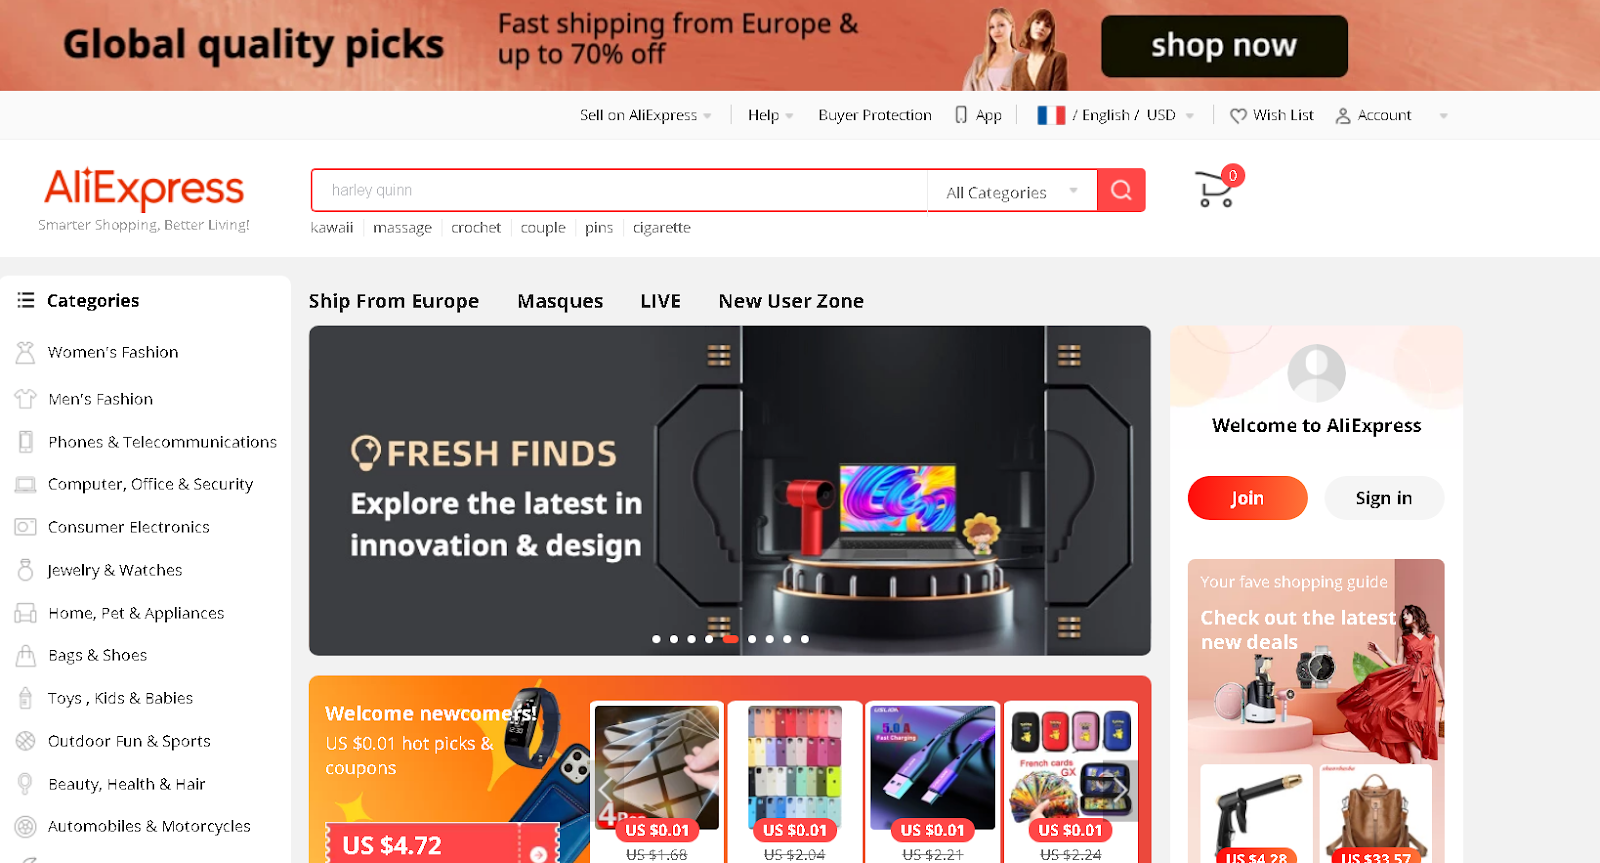Open the App phone icon link
The height and width of the screenshot is (863, 1600).
click(961, 115)
